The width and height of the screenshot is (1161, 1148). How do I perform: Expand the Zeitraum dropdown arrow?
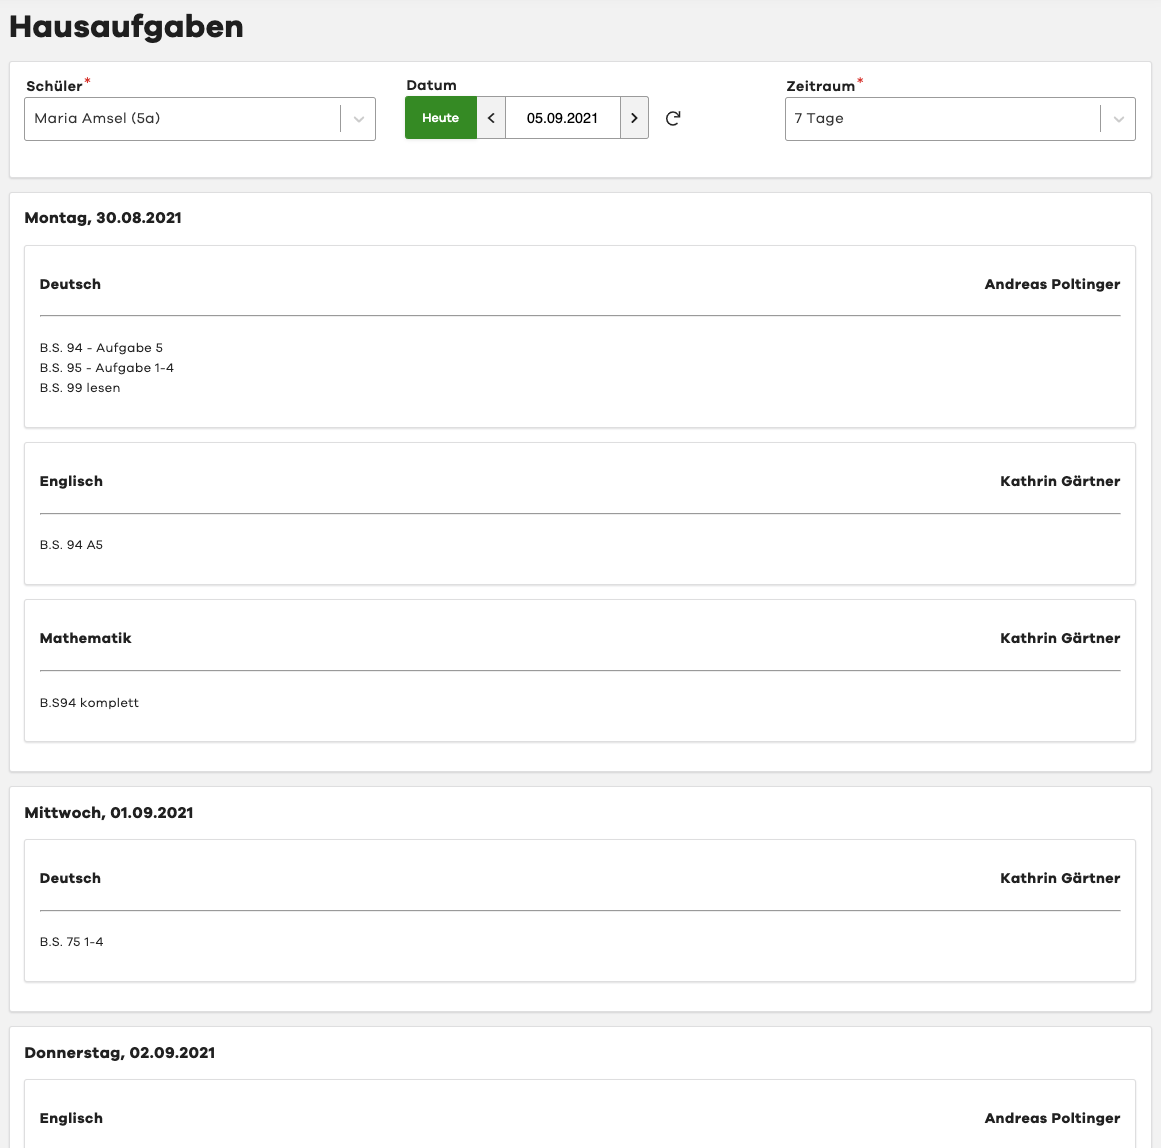[x=1118, y=119]
